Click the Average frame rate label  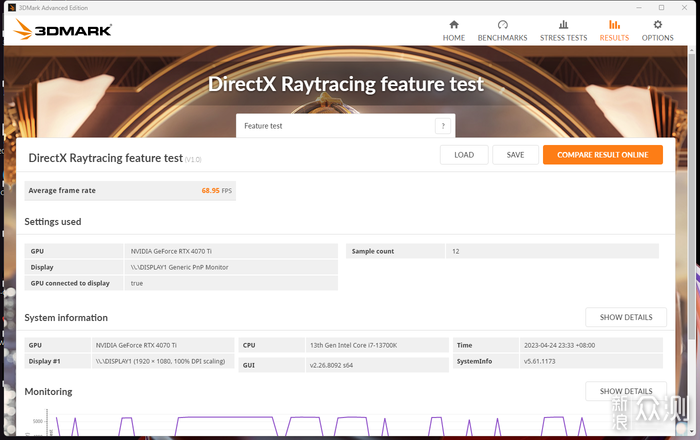(62, 191)
